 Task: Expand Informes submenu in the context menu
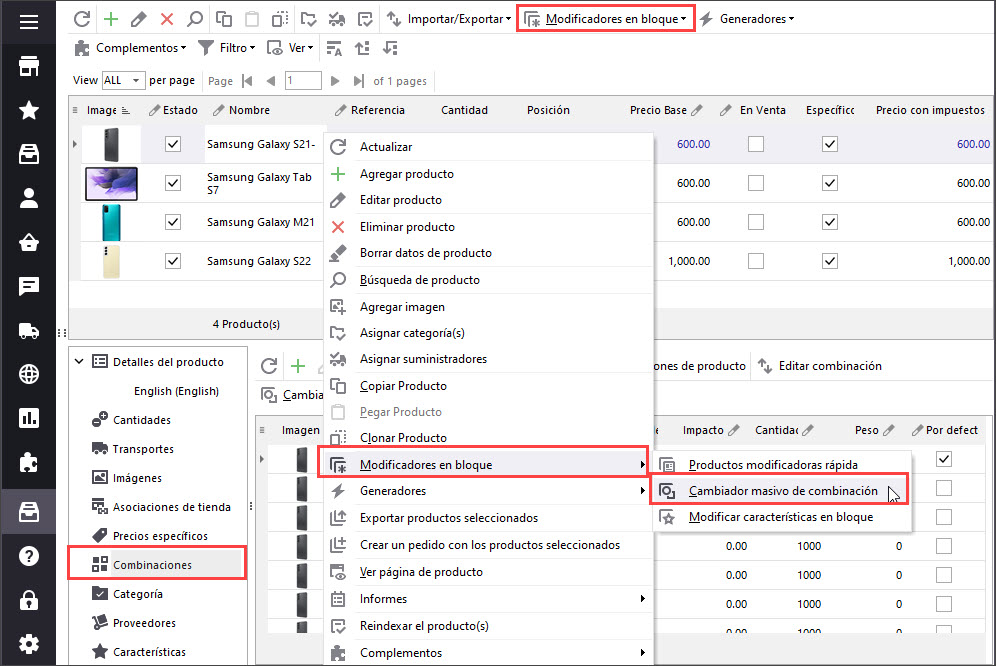pyautogui.click(x=488, y=599)
